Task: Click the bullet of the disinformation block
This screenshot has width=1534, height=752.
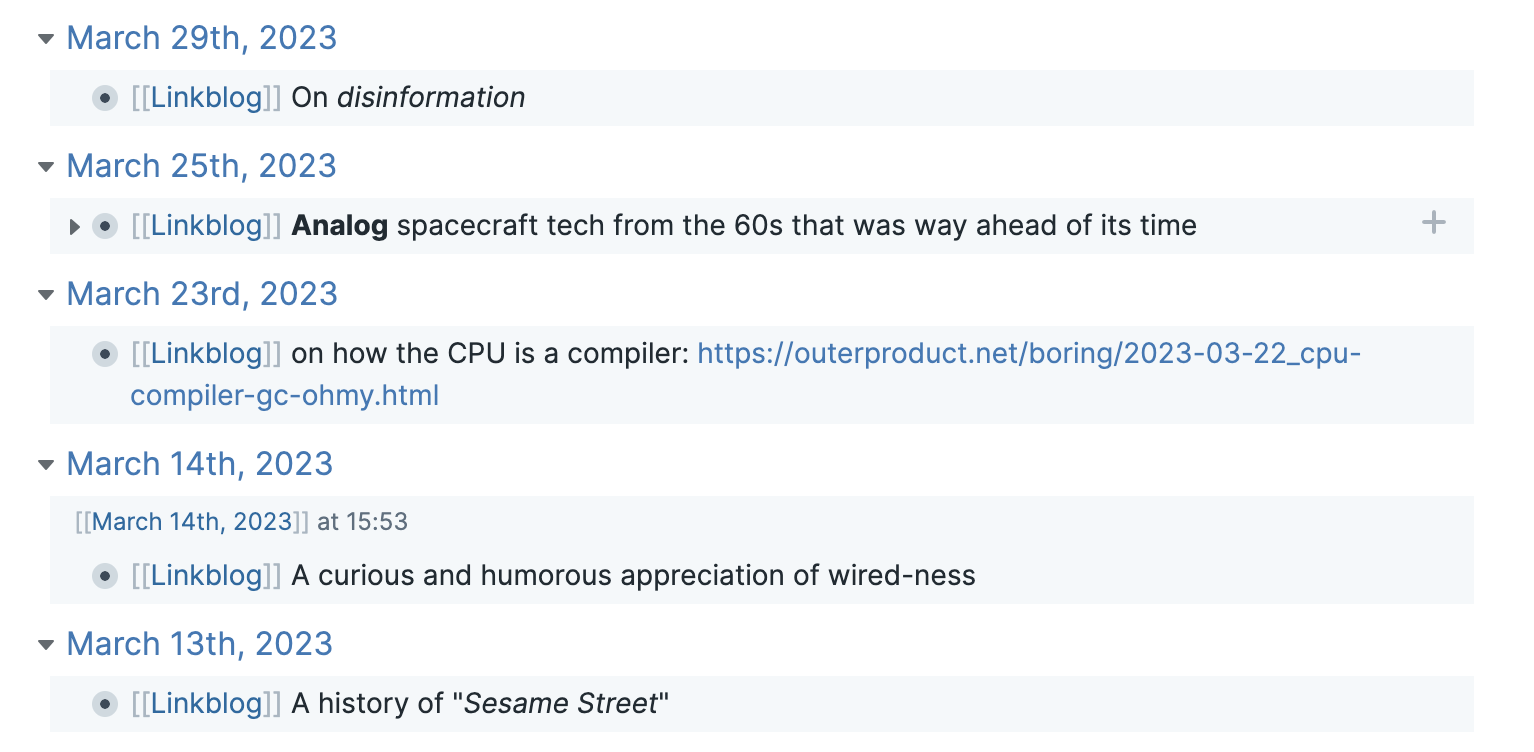Action: (105, 98)
